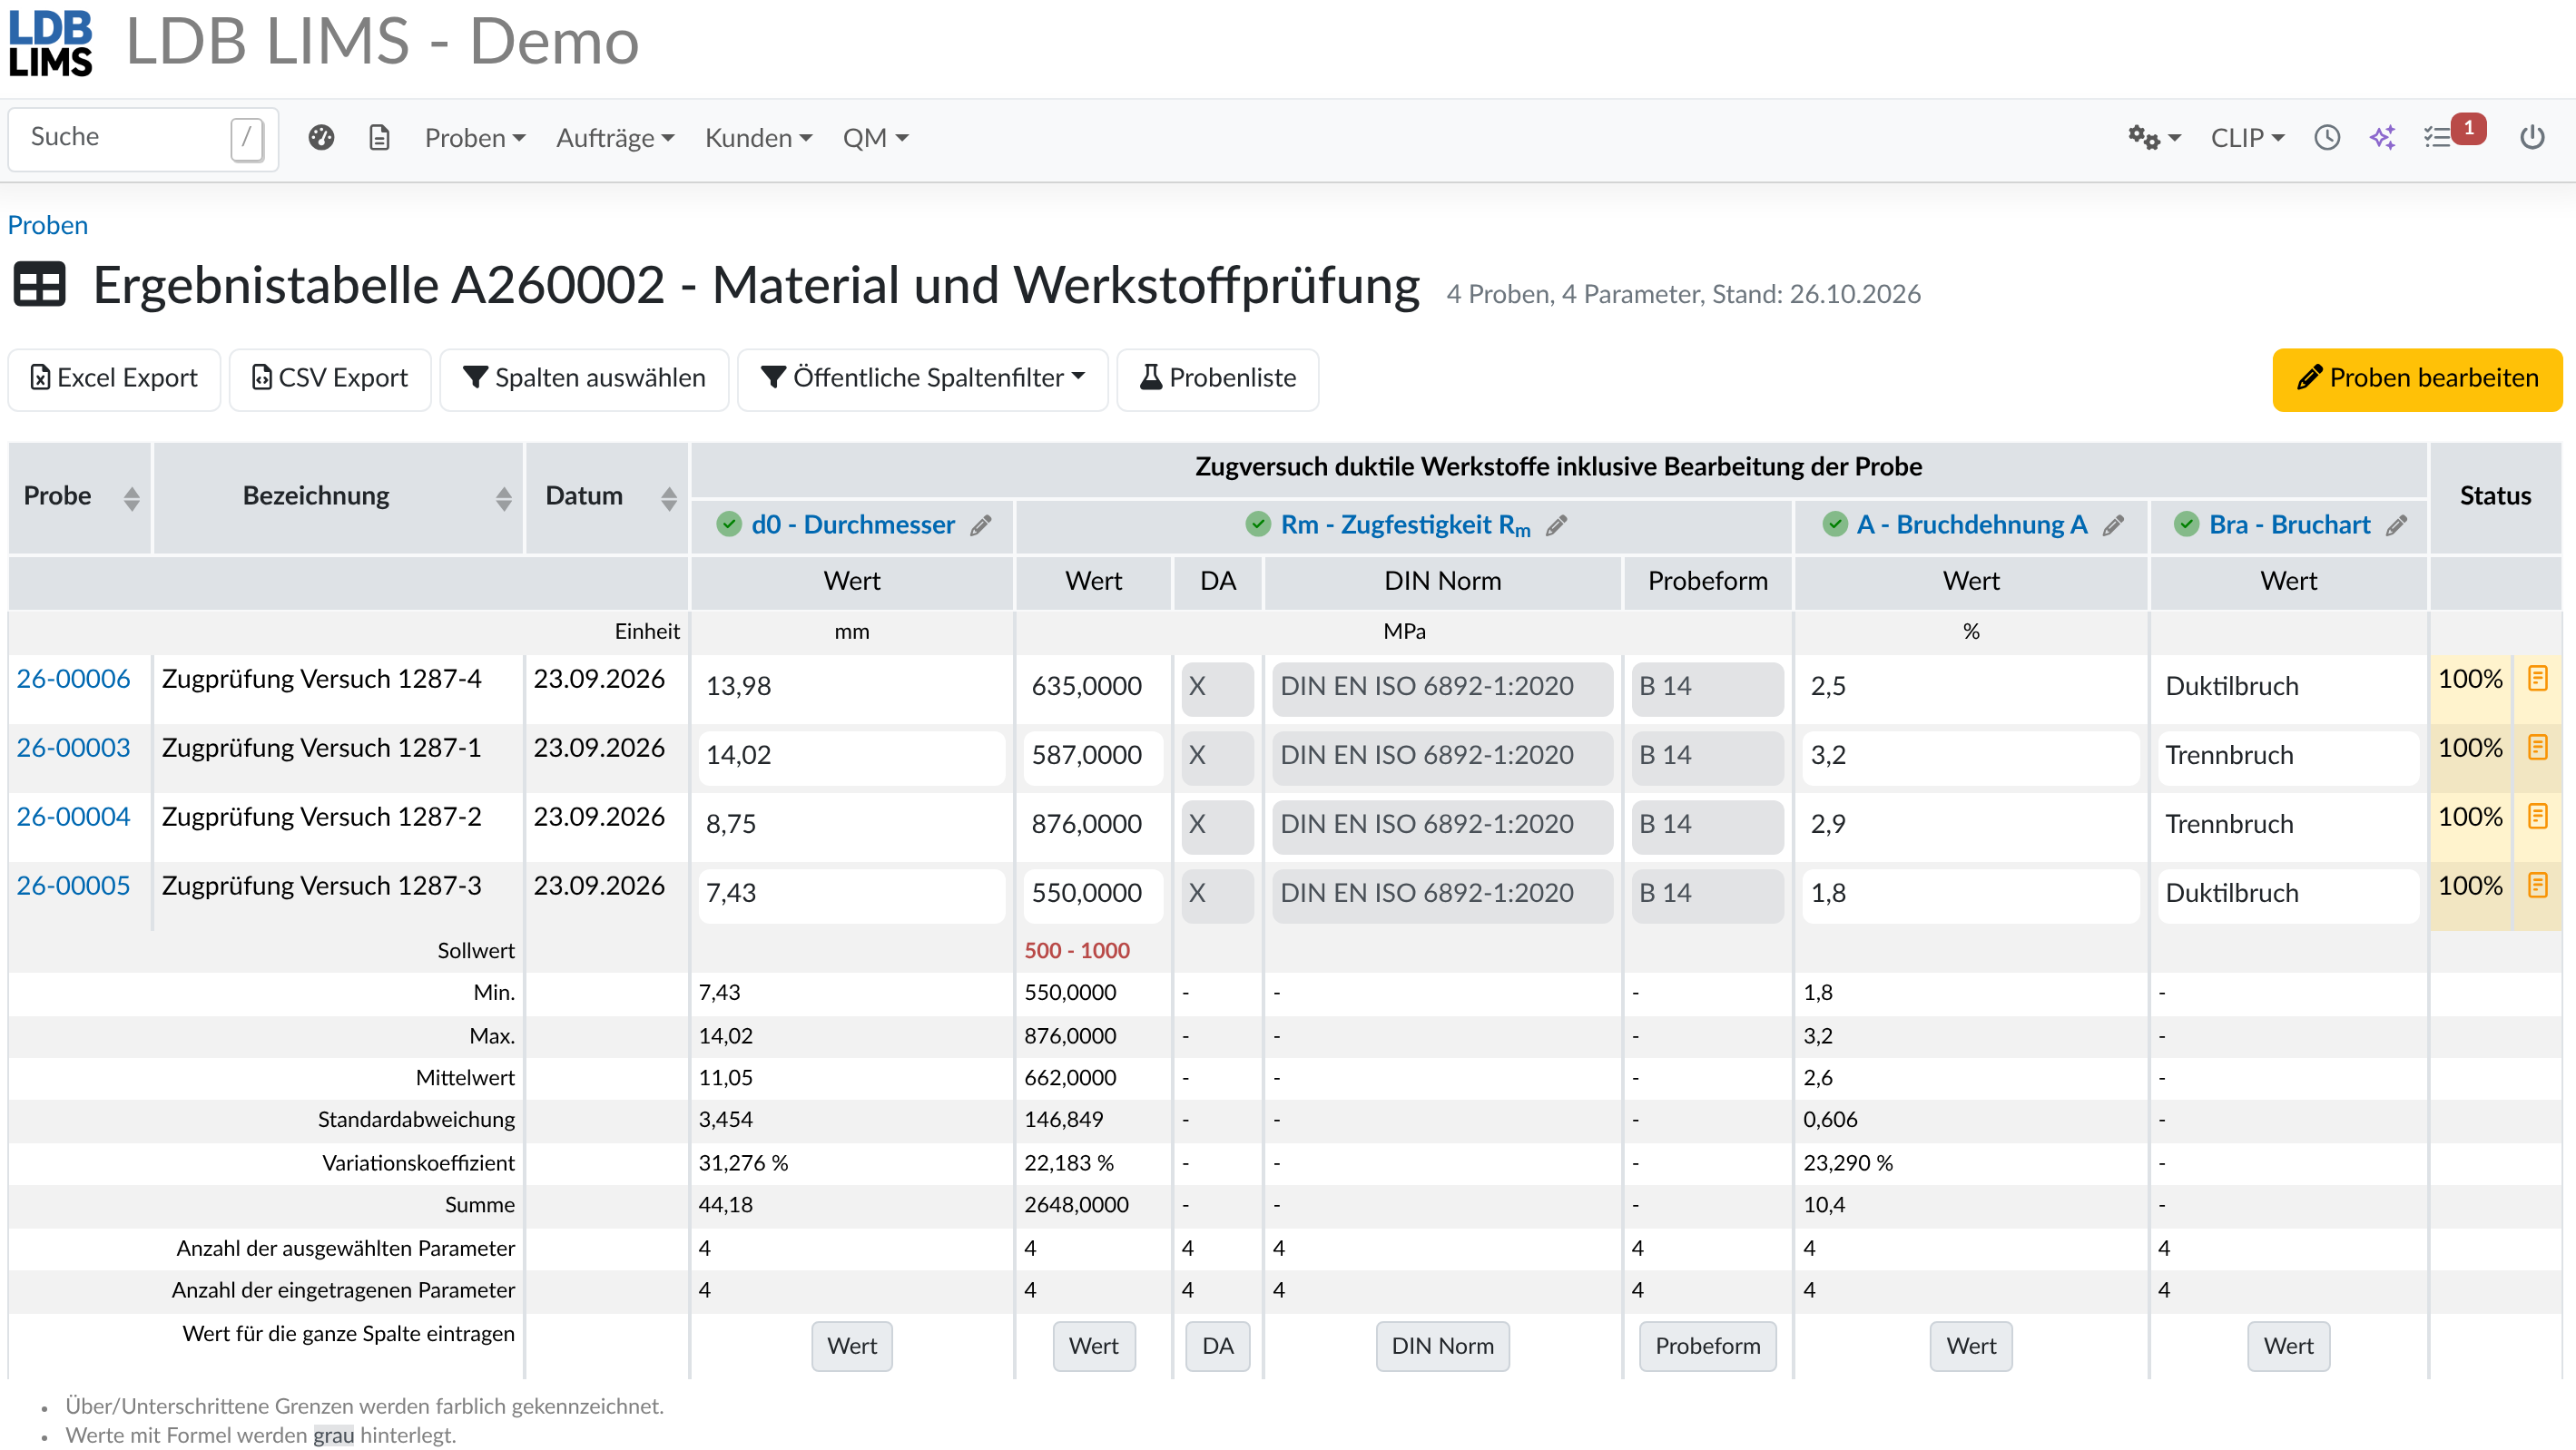
Task: Open sample link 26-00006
Action: pyautogui.click(x=73, y=679)
